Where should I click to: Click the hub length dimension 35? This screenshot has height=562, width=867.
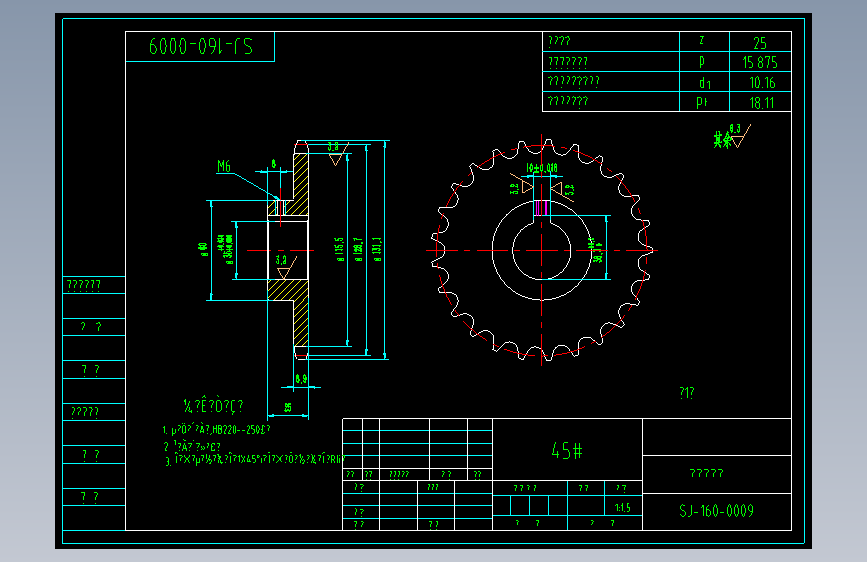point(288,408)
